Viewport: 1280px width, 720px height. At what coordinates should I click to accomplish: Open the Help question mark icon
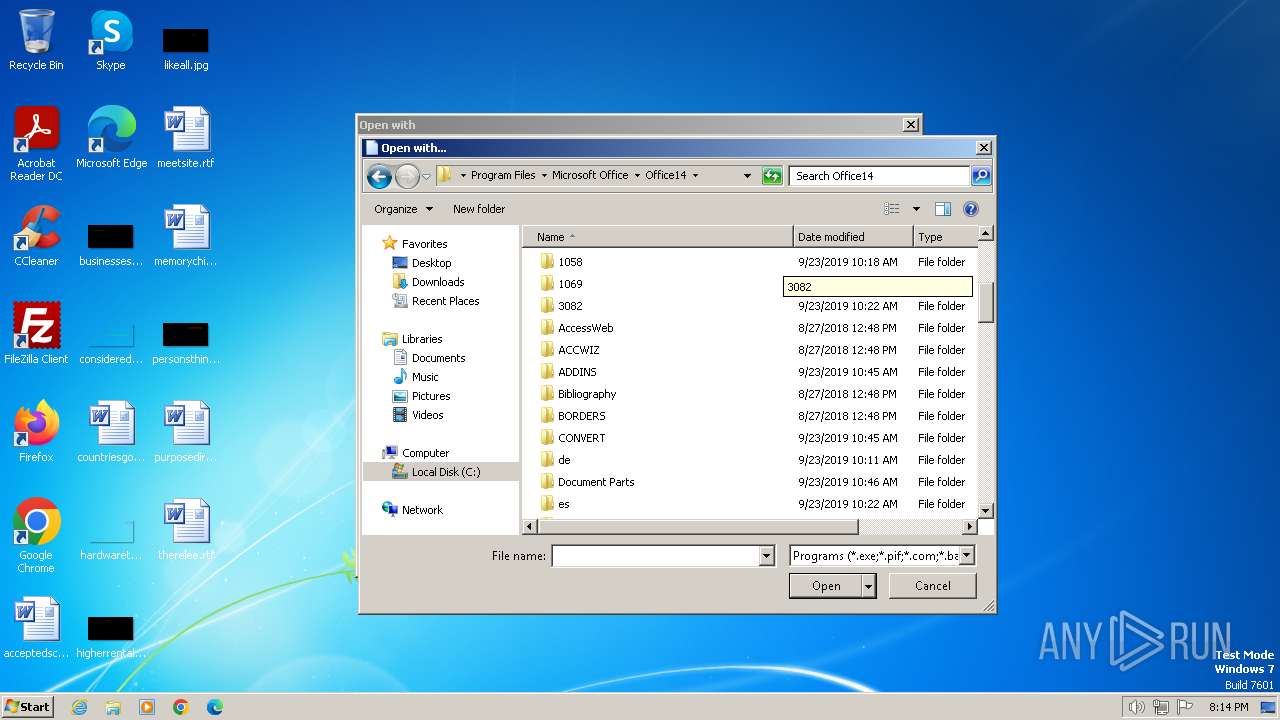(x=970, y=209)
